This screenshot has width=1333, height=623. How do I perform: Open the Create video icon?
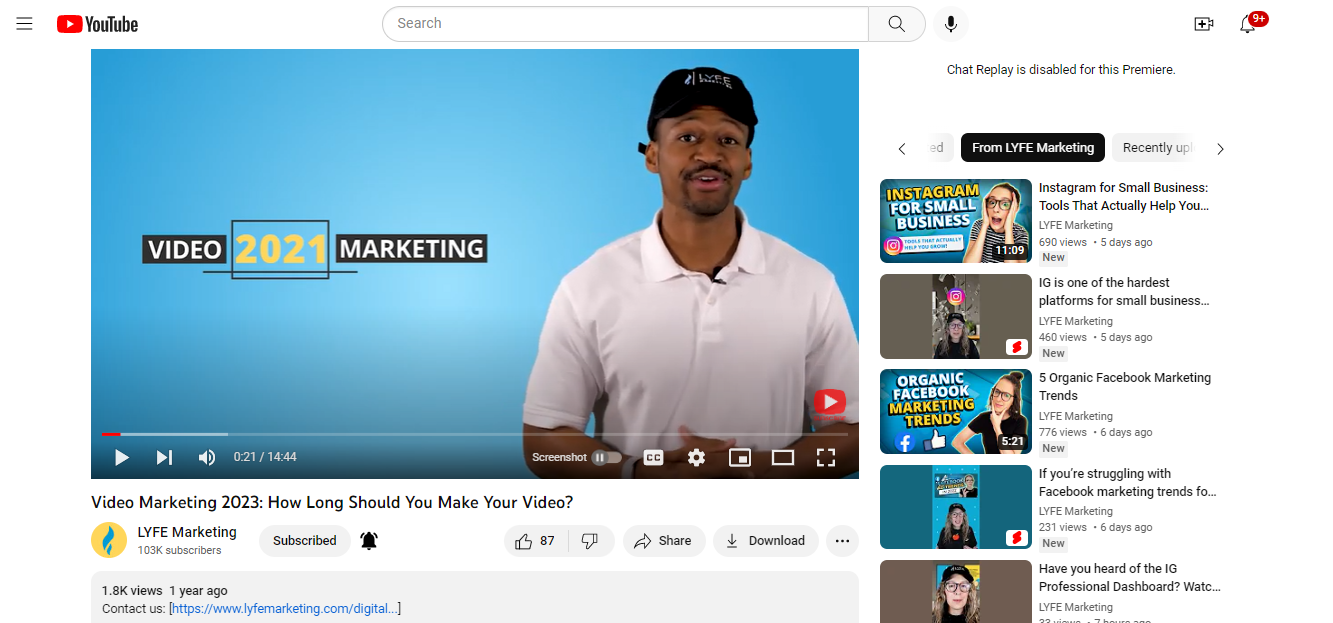(x=1204, y=24)
